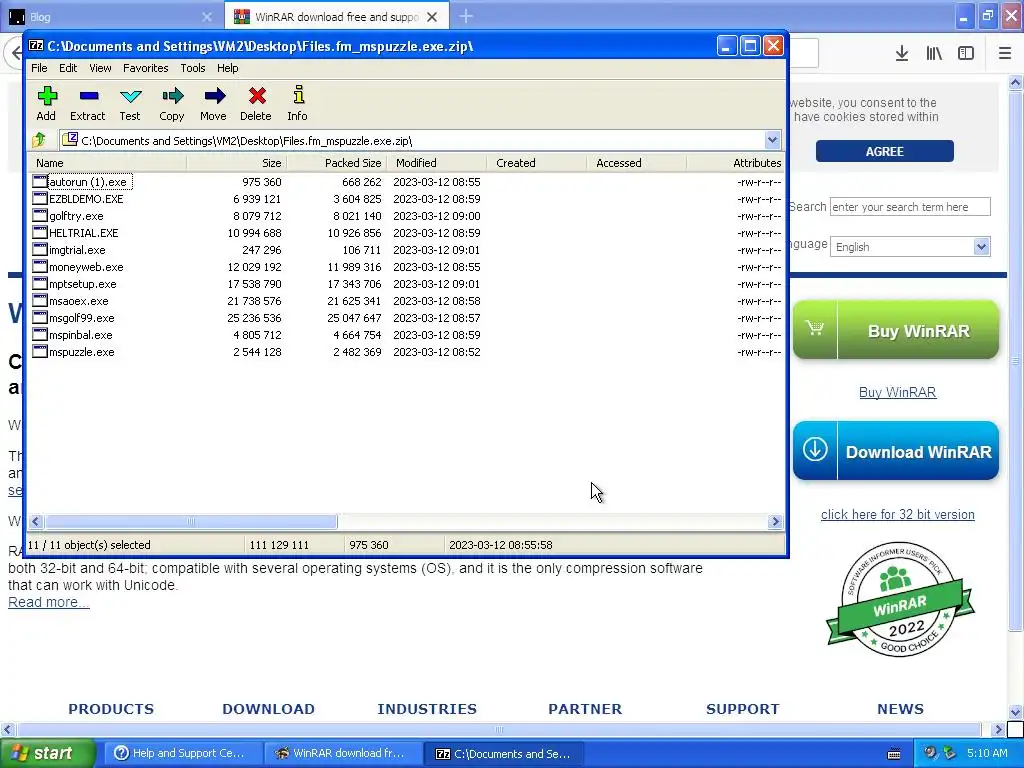
Task: Select the mspinbal.exe file row
Action: coord(406,334)
